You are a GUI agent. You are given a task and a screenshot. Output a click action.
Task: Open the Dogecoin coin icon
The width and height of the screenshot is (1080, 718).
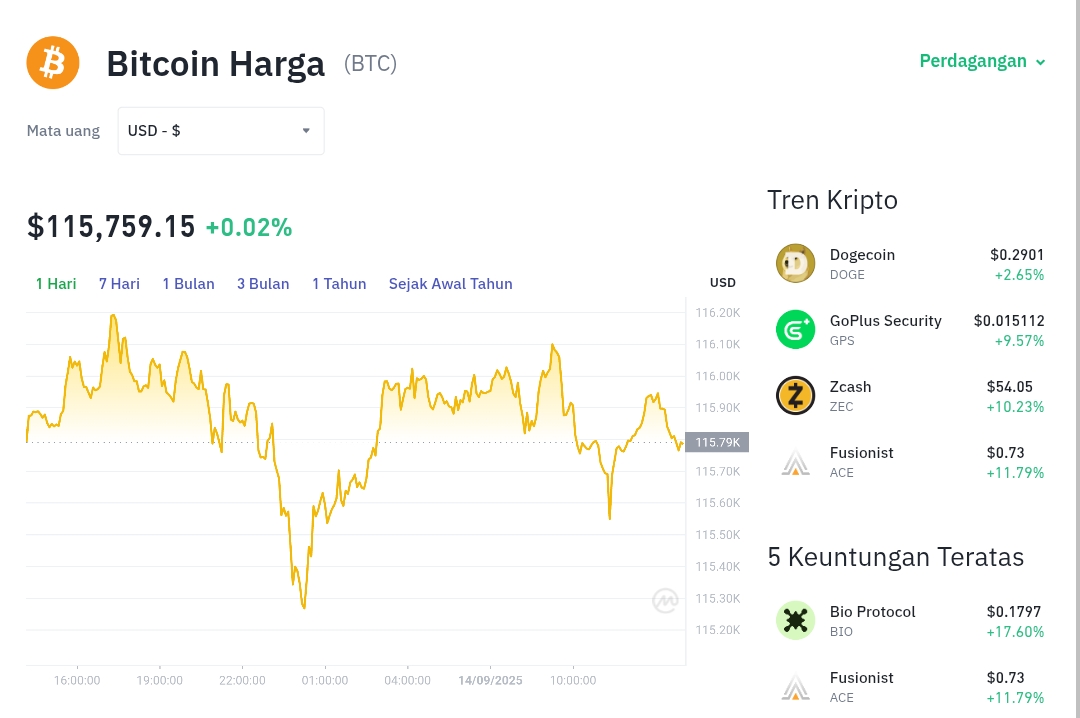[x=796, y=263]
